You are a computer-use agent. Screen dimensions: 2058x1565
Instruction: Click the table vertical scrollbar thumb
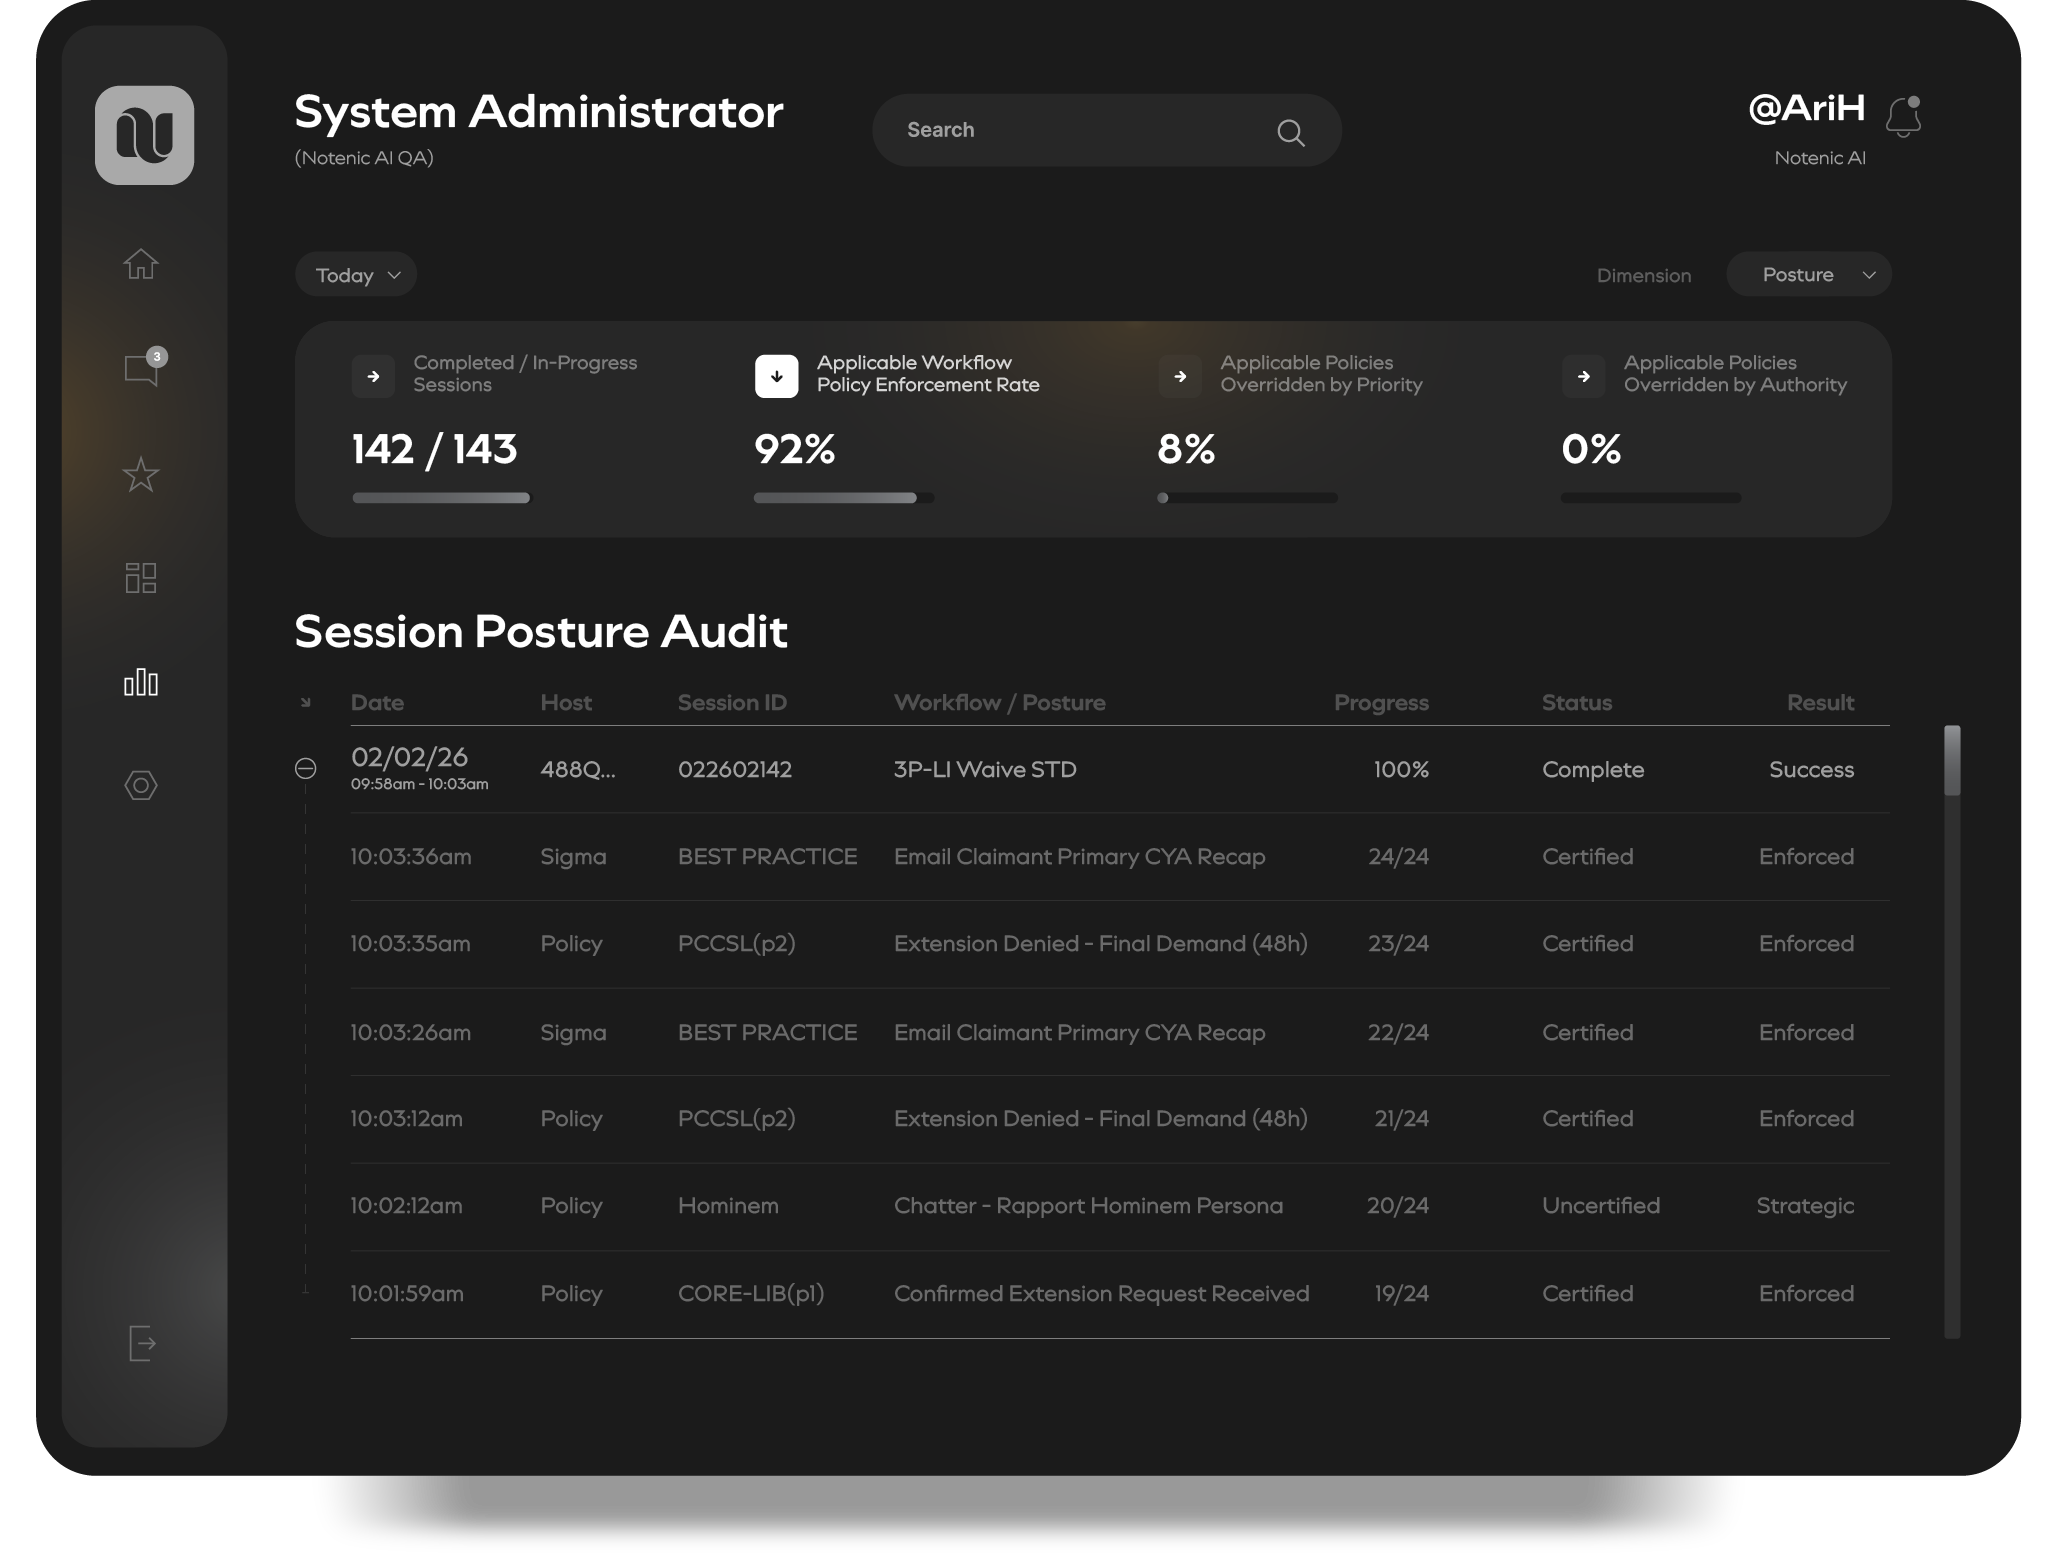coord(1951,761)
